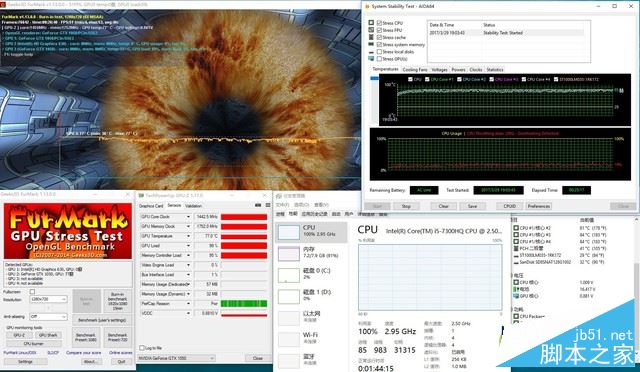Open the GPU Core Clock sensor dropdown

[x=188, y=217]
